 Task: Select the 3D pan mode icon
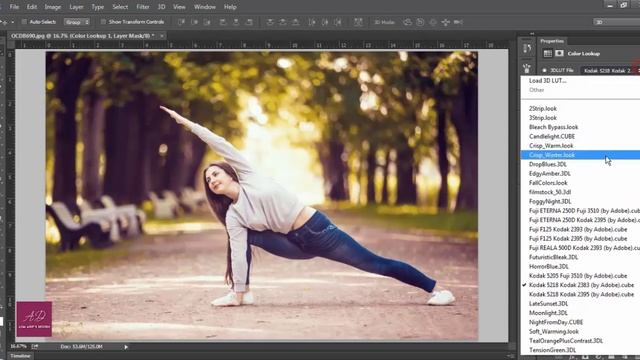tap(433, 22)
